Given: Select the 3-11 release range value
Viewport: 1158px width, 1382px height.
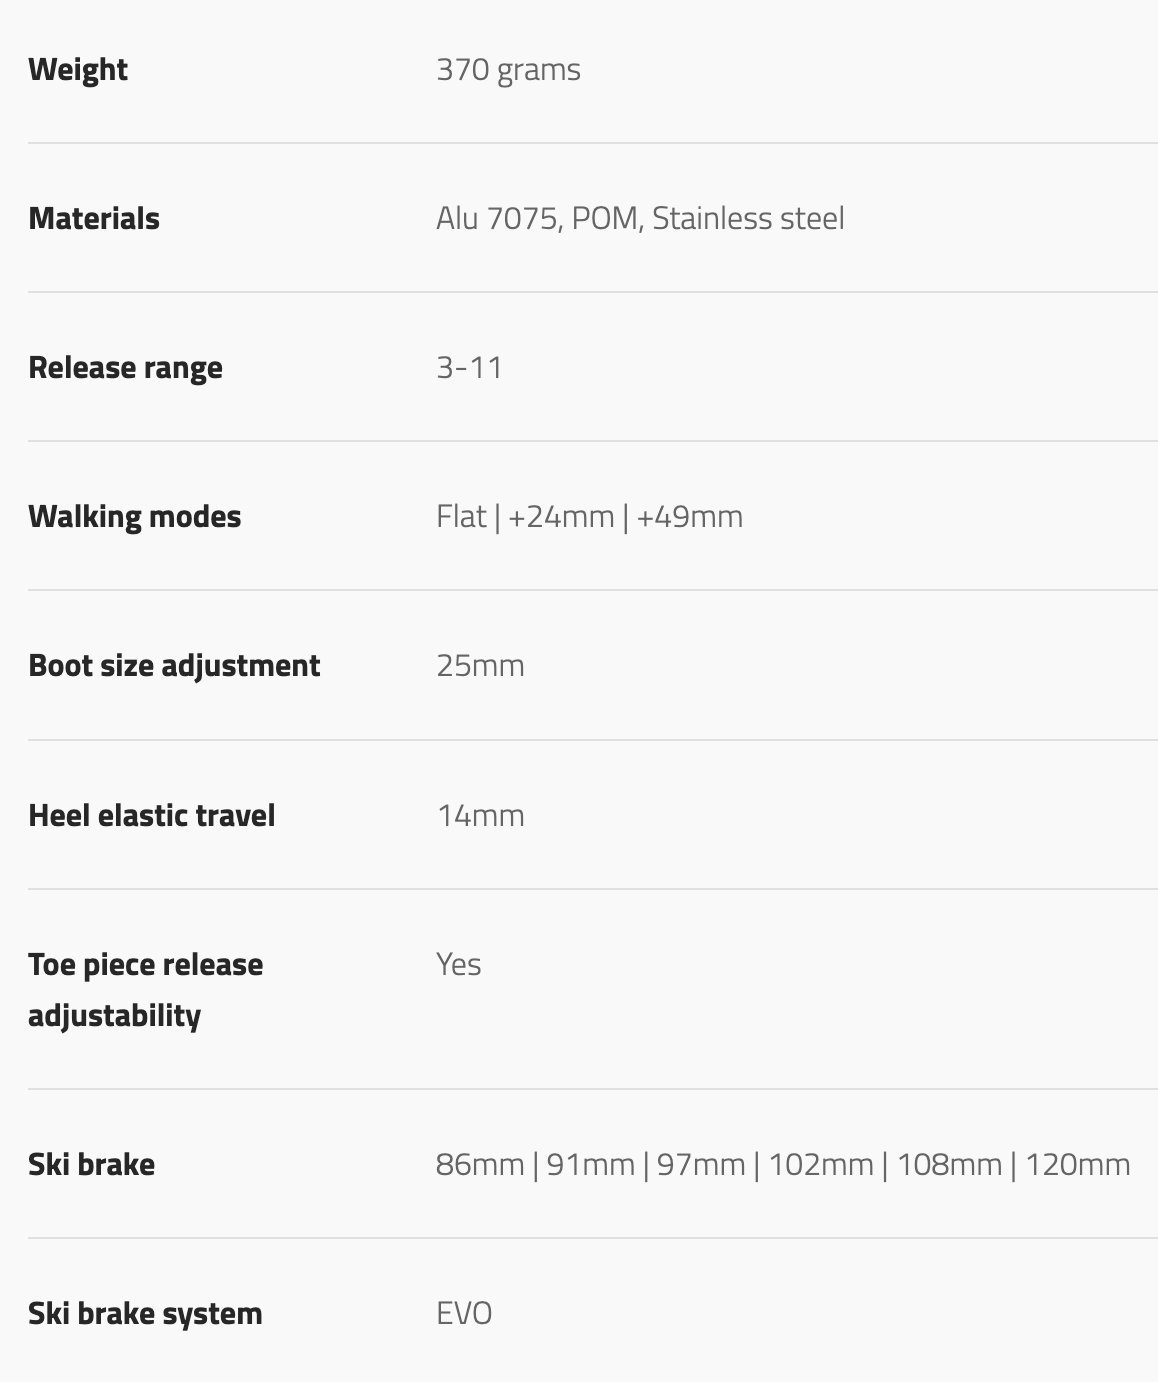Looking at the screenshot, I should pyautogui.click(x=469, y=368).
